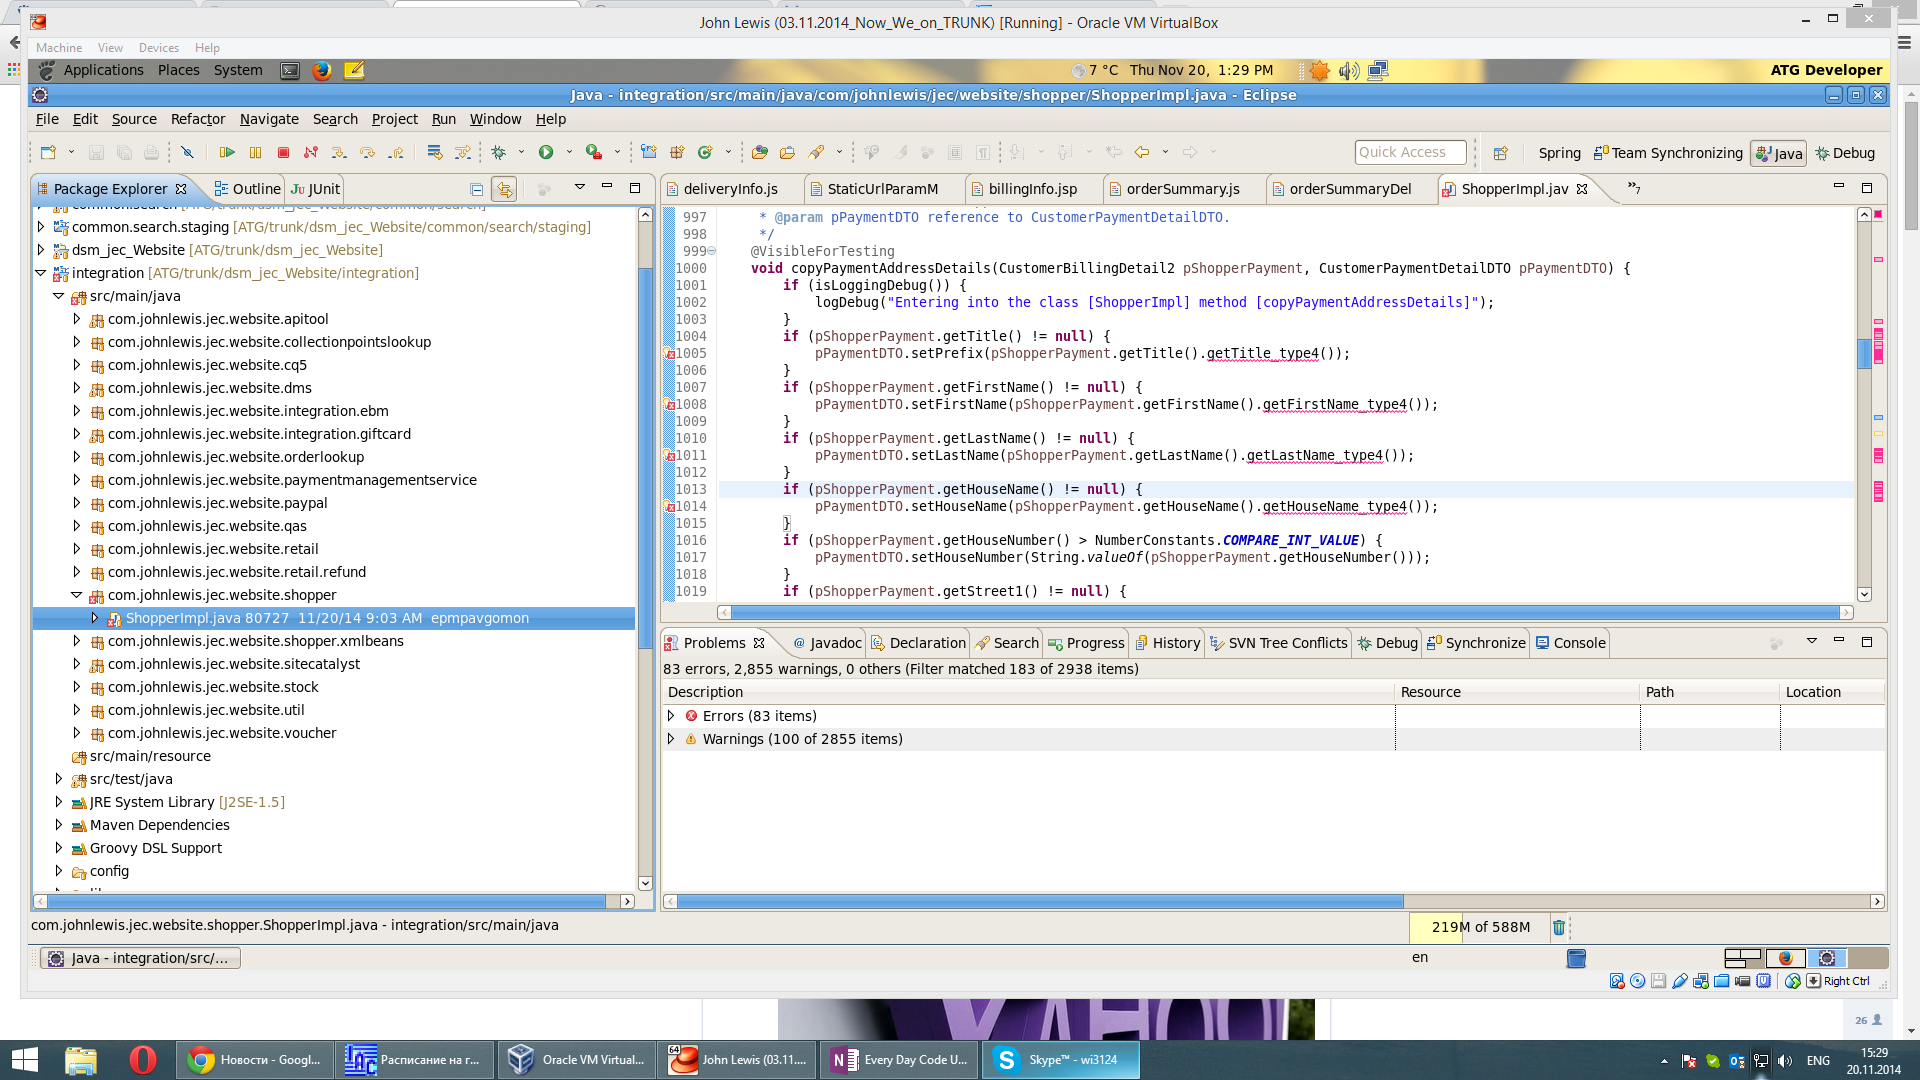Switch to the Debug perspective
Image resolution: width=1920 pixels, height=1080 pixels.
tap(1845, 153)
